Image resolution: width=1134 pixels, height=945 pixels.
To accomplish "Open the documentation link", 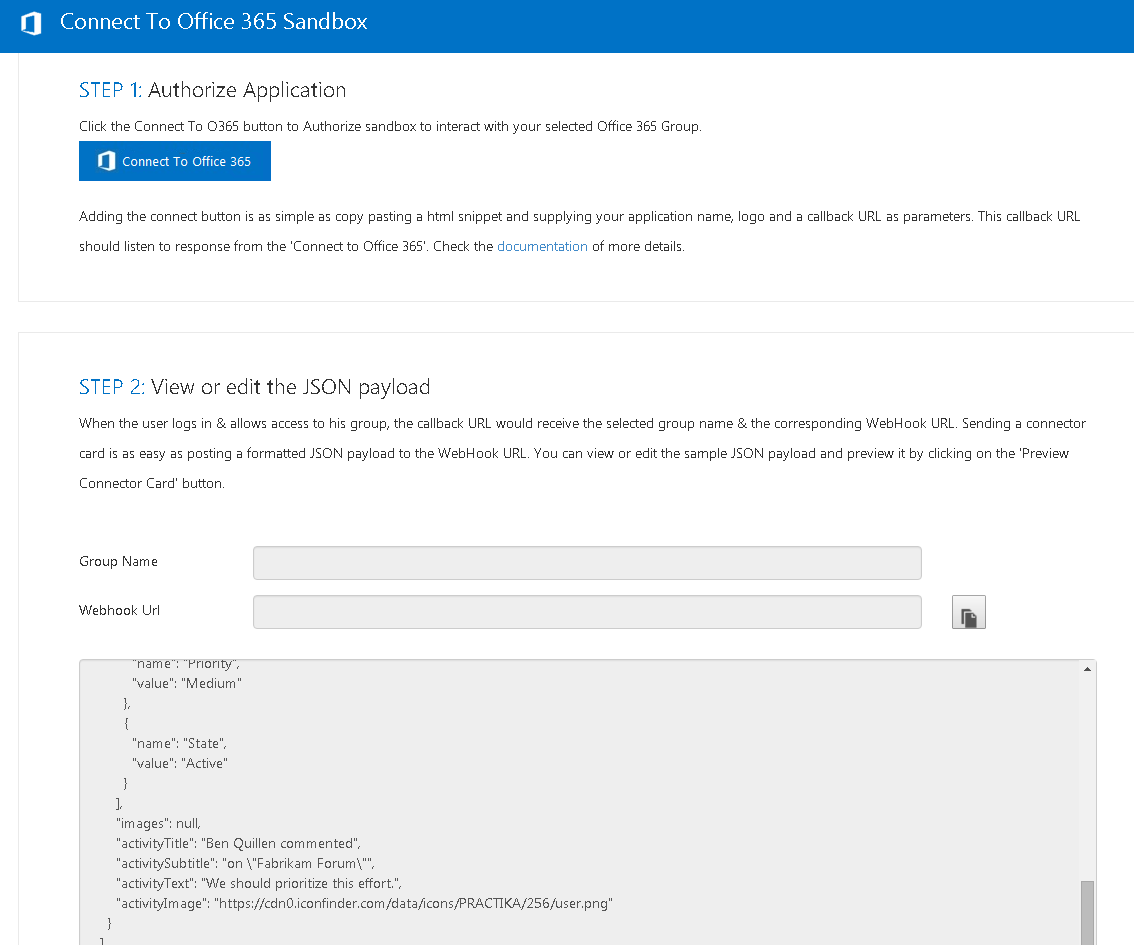I will click(542, 246).
